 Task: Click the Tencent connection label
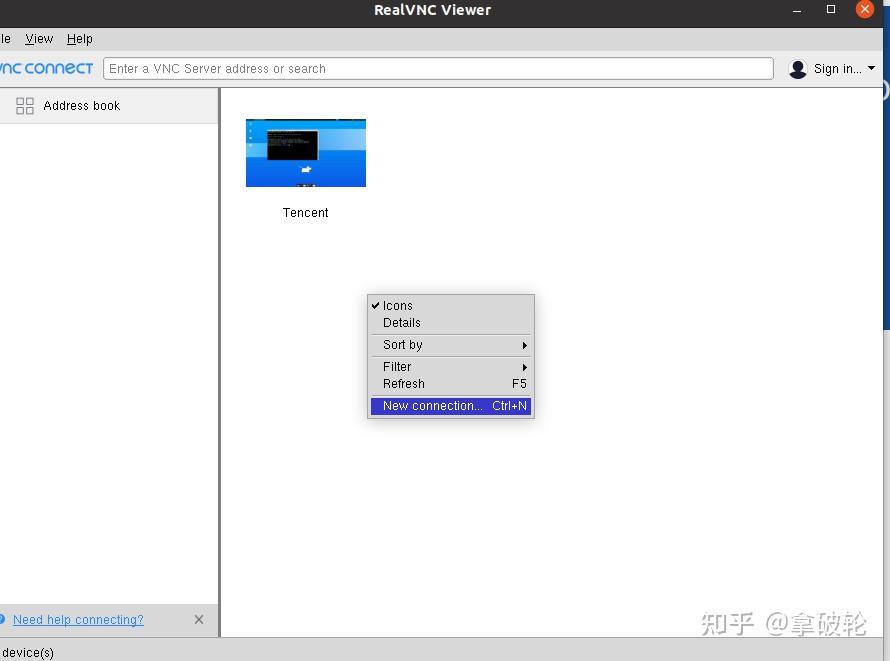click(x=305, y=212)
